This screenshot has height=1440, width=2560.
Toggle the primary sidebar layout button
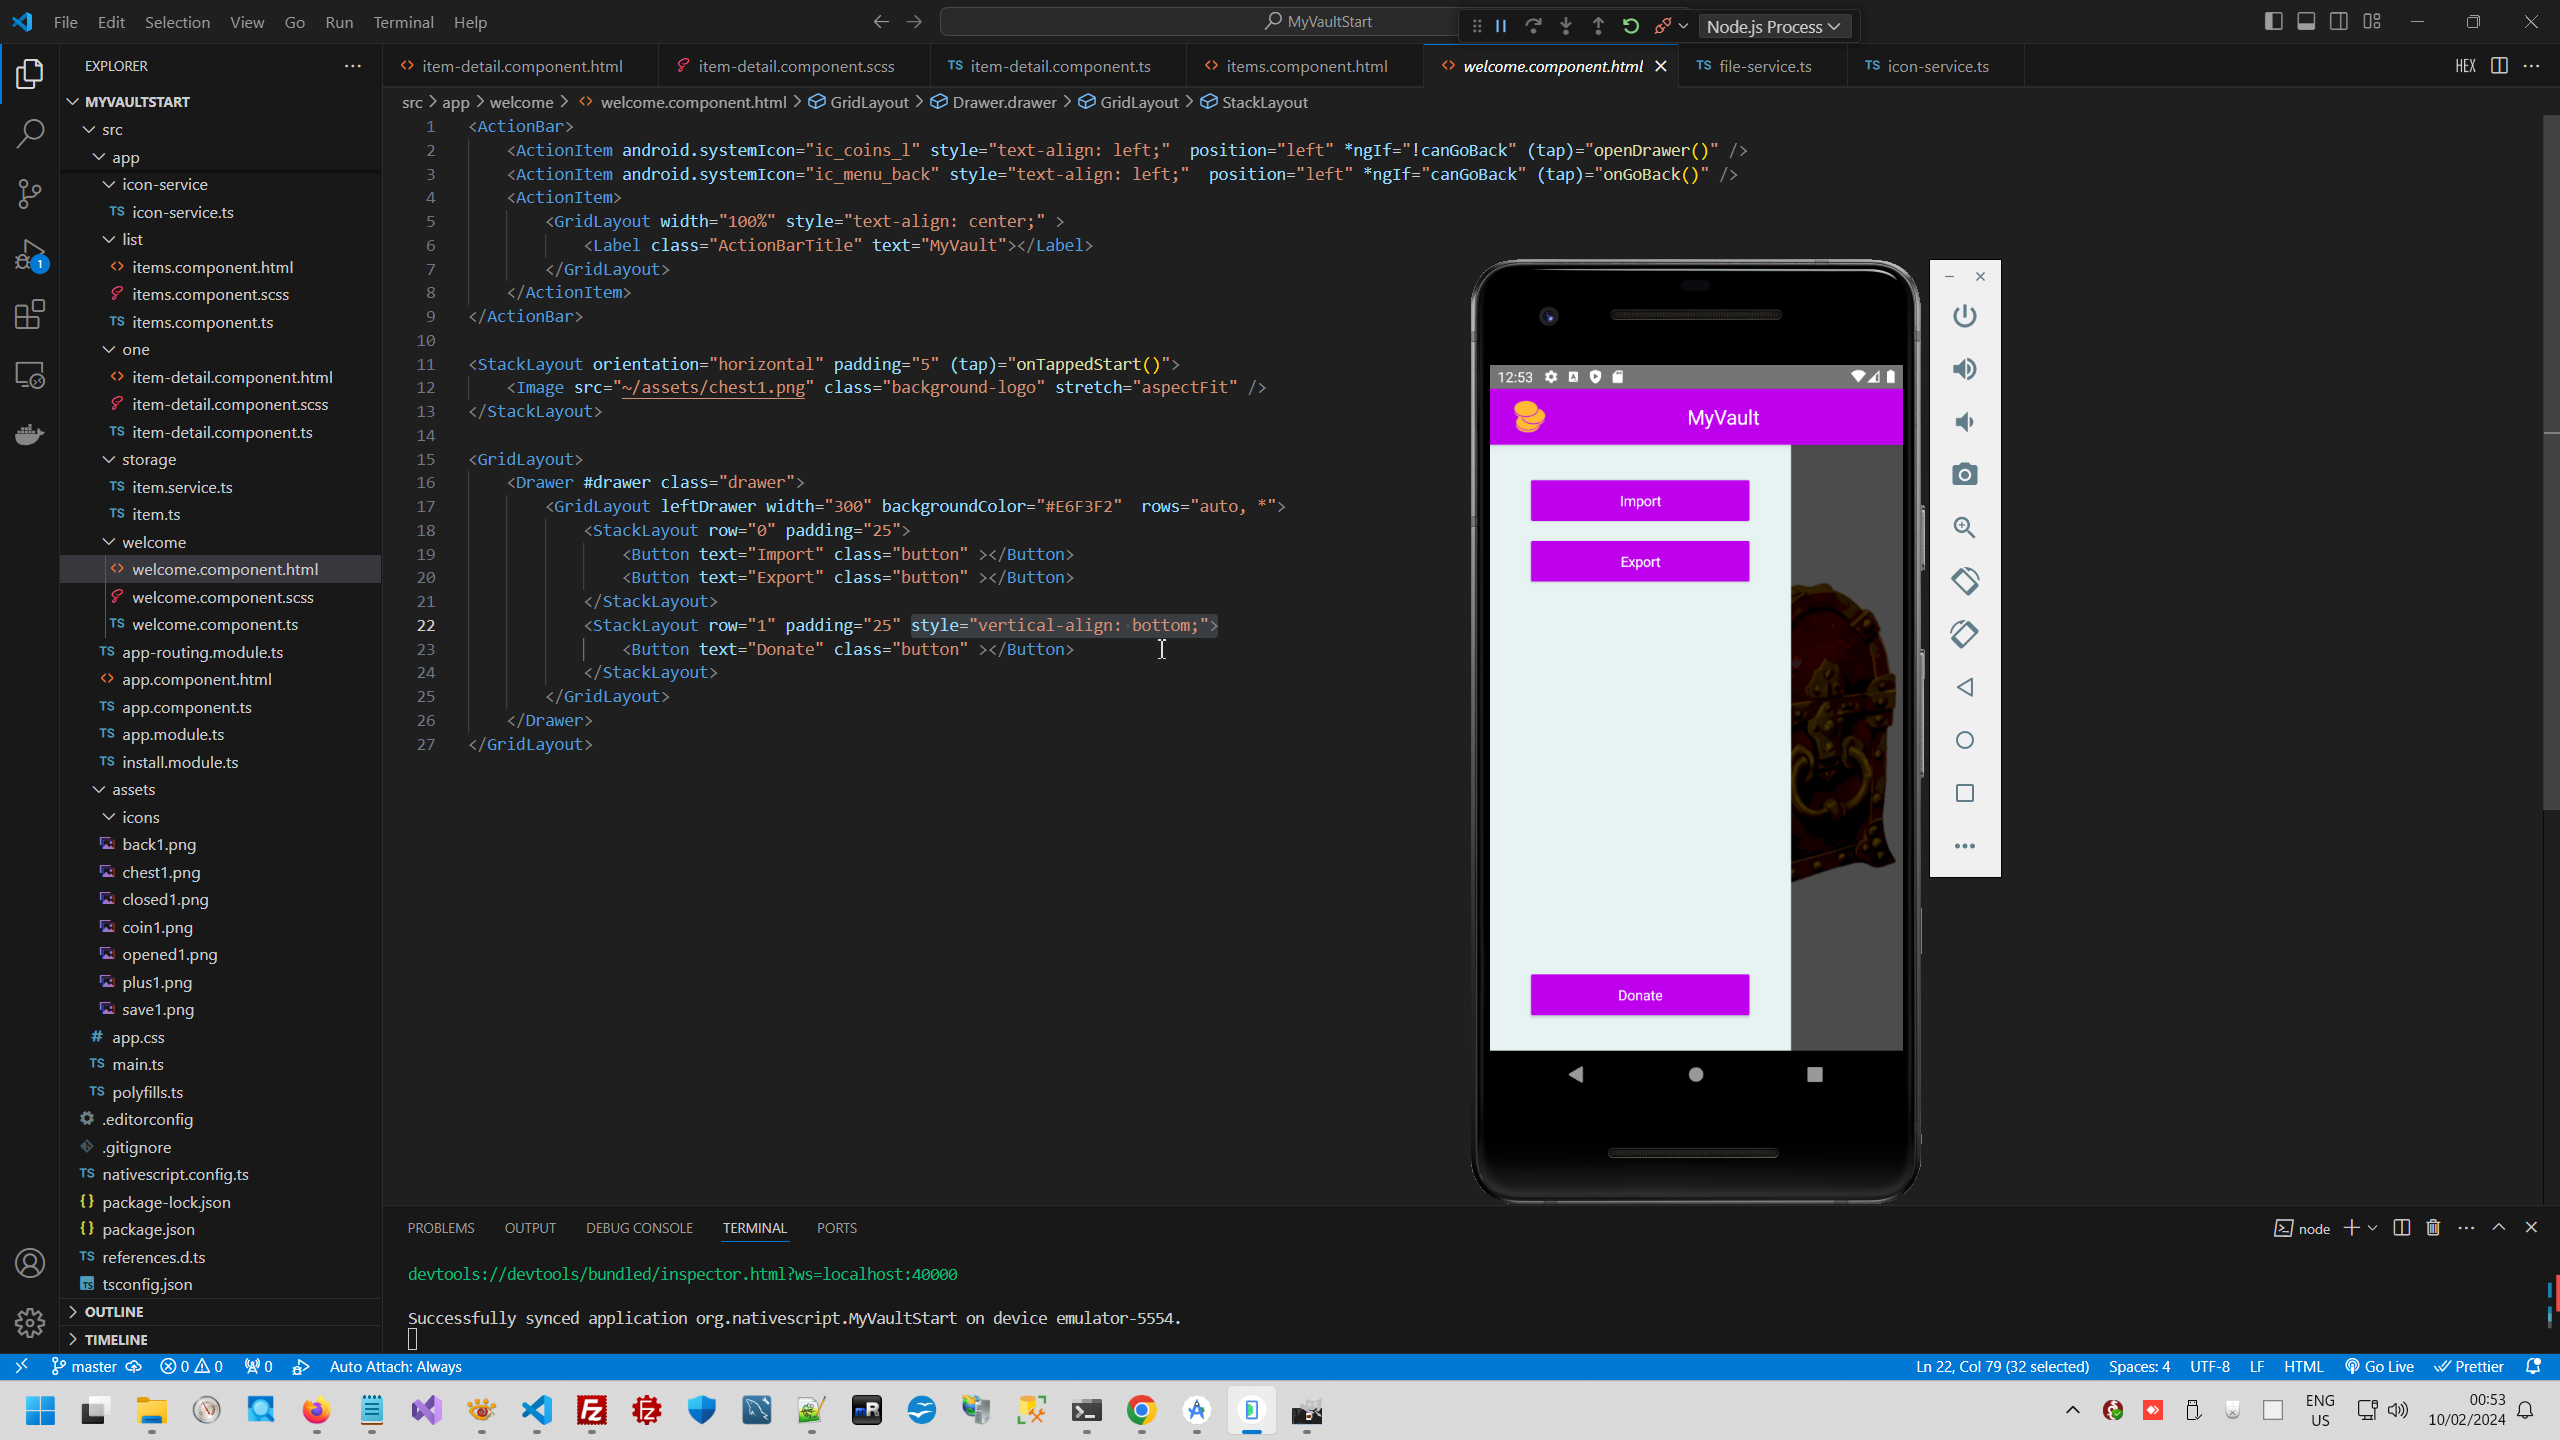(x=2273, y=21)
